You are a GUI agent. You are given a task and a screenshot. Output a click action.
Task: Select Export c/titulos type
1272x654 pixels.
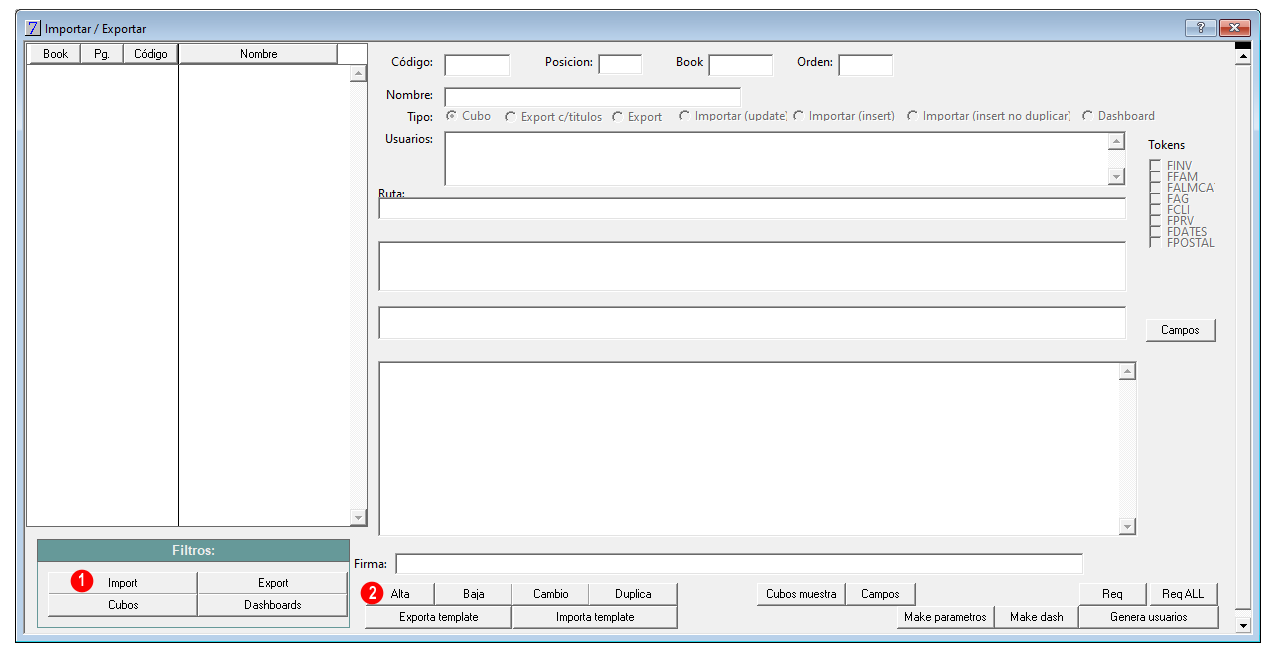coord(510,117)
